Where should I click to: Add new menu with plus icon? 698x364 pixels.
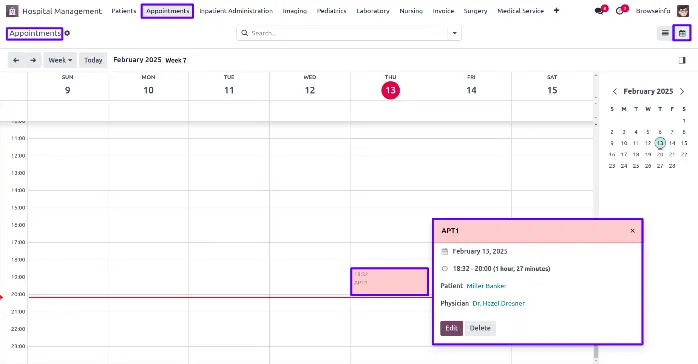pos(556,11)
